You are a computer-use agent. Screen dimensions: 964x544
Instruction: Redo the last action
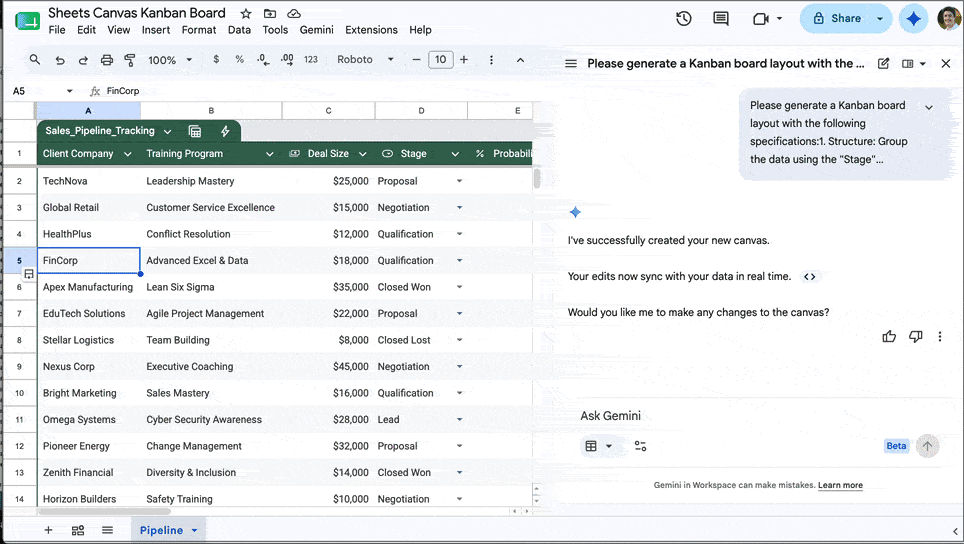pyautogui.click(x=83, y=60)
